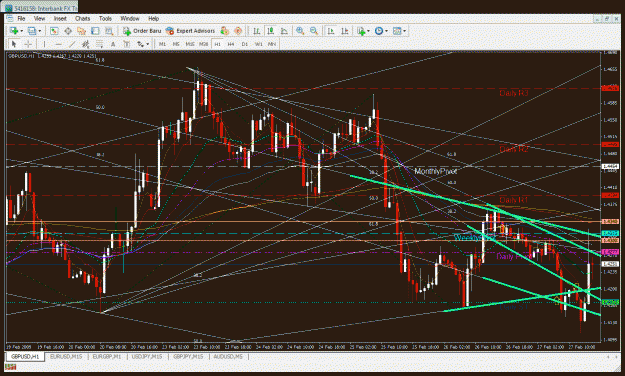
Task: Open the New Chart dropdown arrow
Action: [21, 31]
